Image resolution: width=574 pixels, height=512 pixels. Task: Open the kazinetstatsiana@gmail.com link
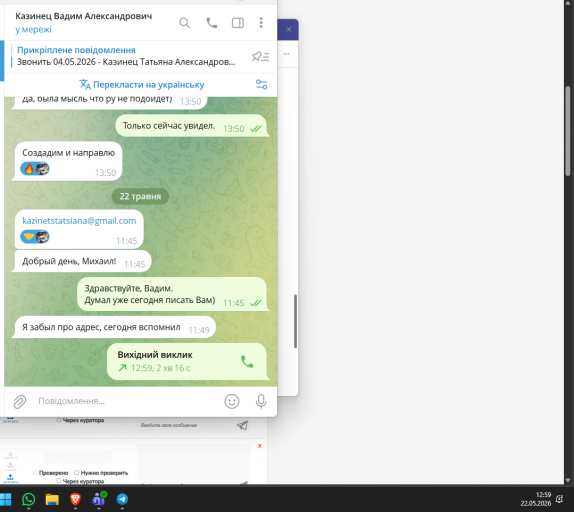pos(79,221)
